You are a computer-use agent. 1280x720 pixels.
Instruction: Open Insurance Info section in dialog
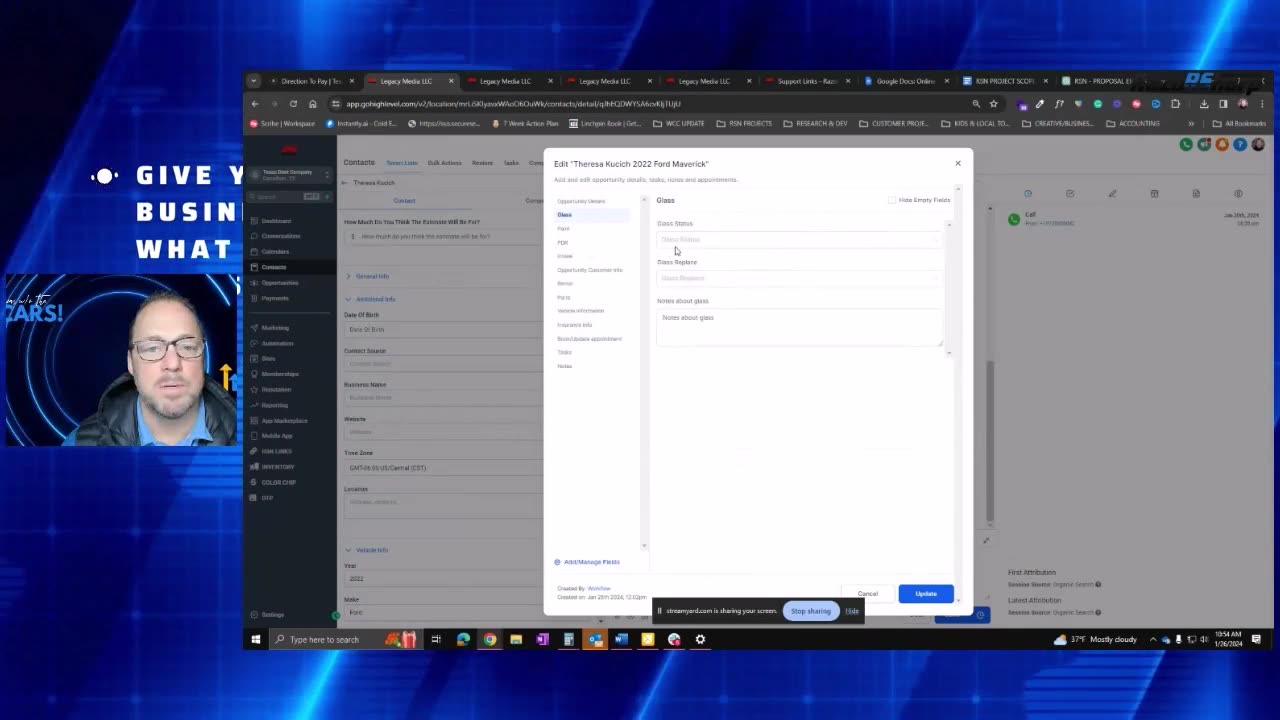click(575, 325)
